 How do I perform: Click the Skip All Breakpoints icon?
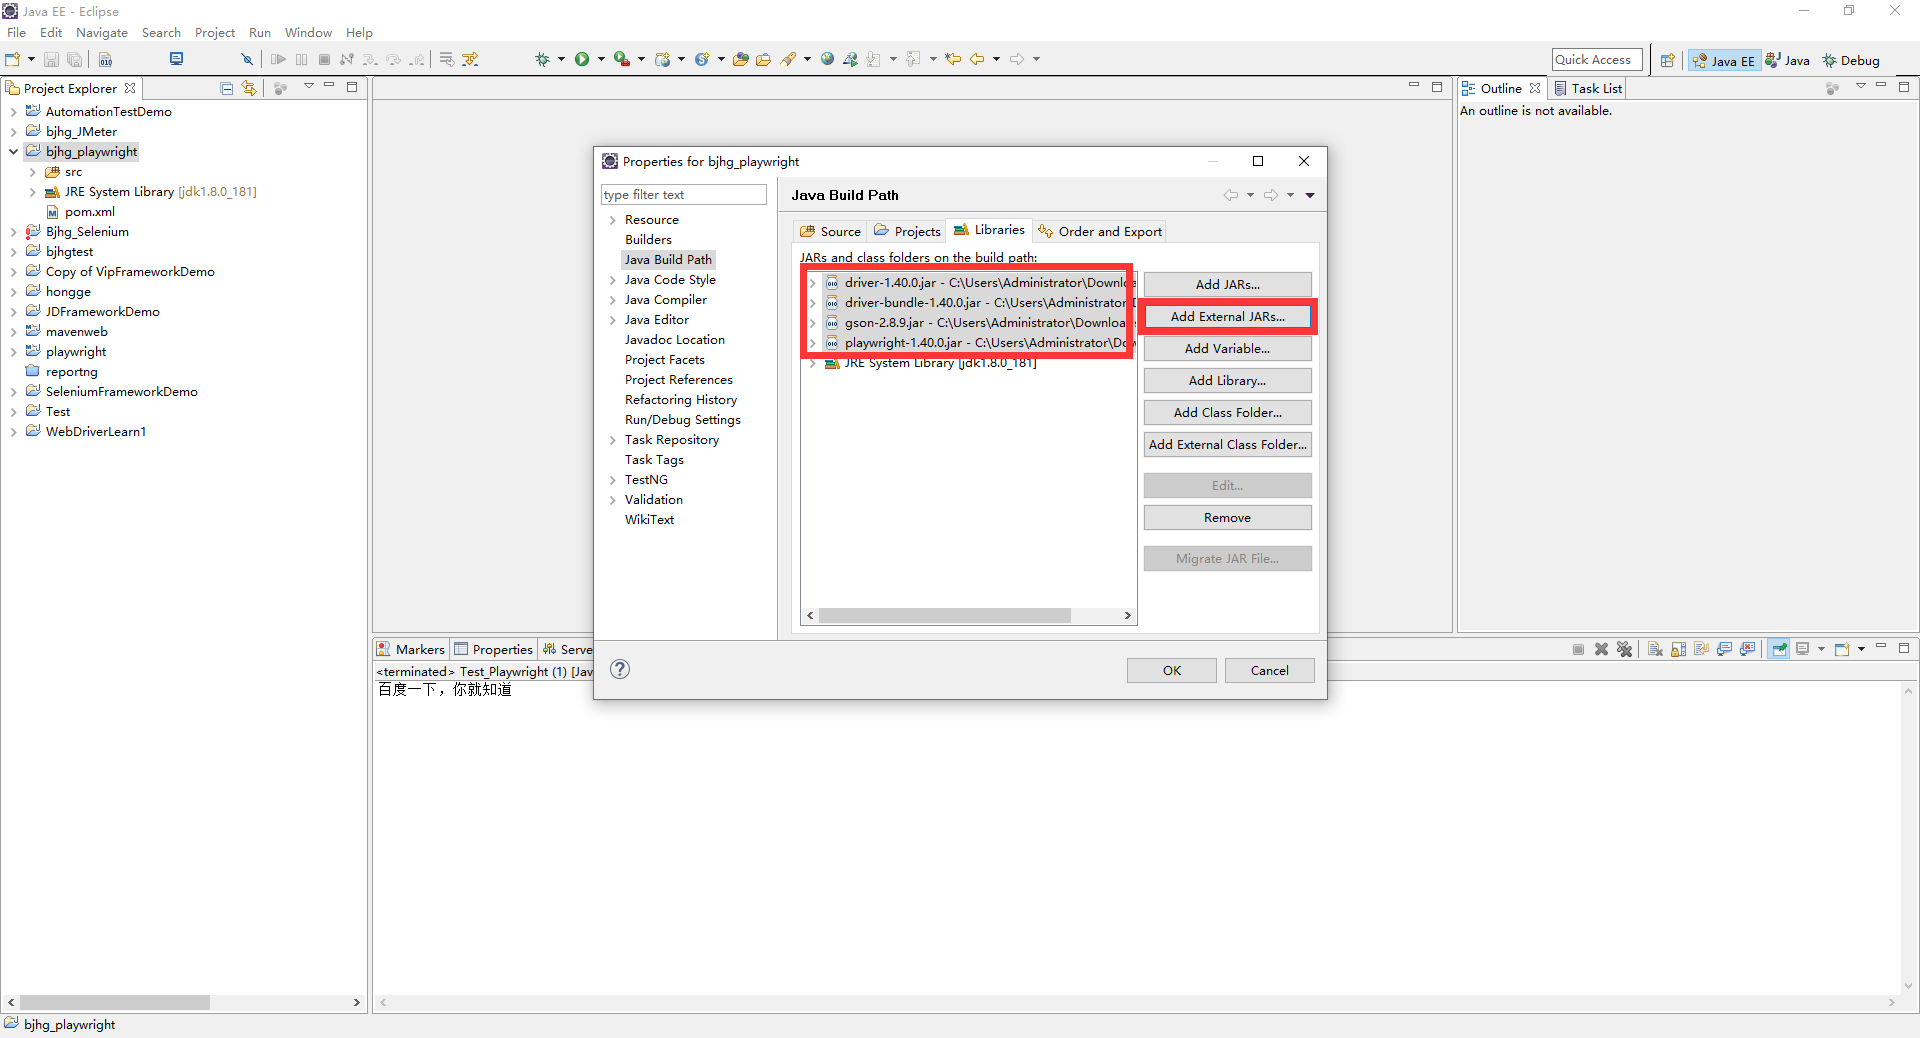click(247, 59)
